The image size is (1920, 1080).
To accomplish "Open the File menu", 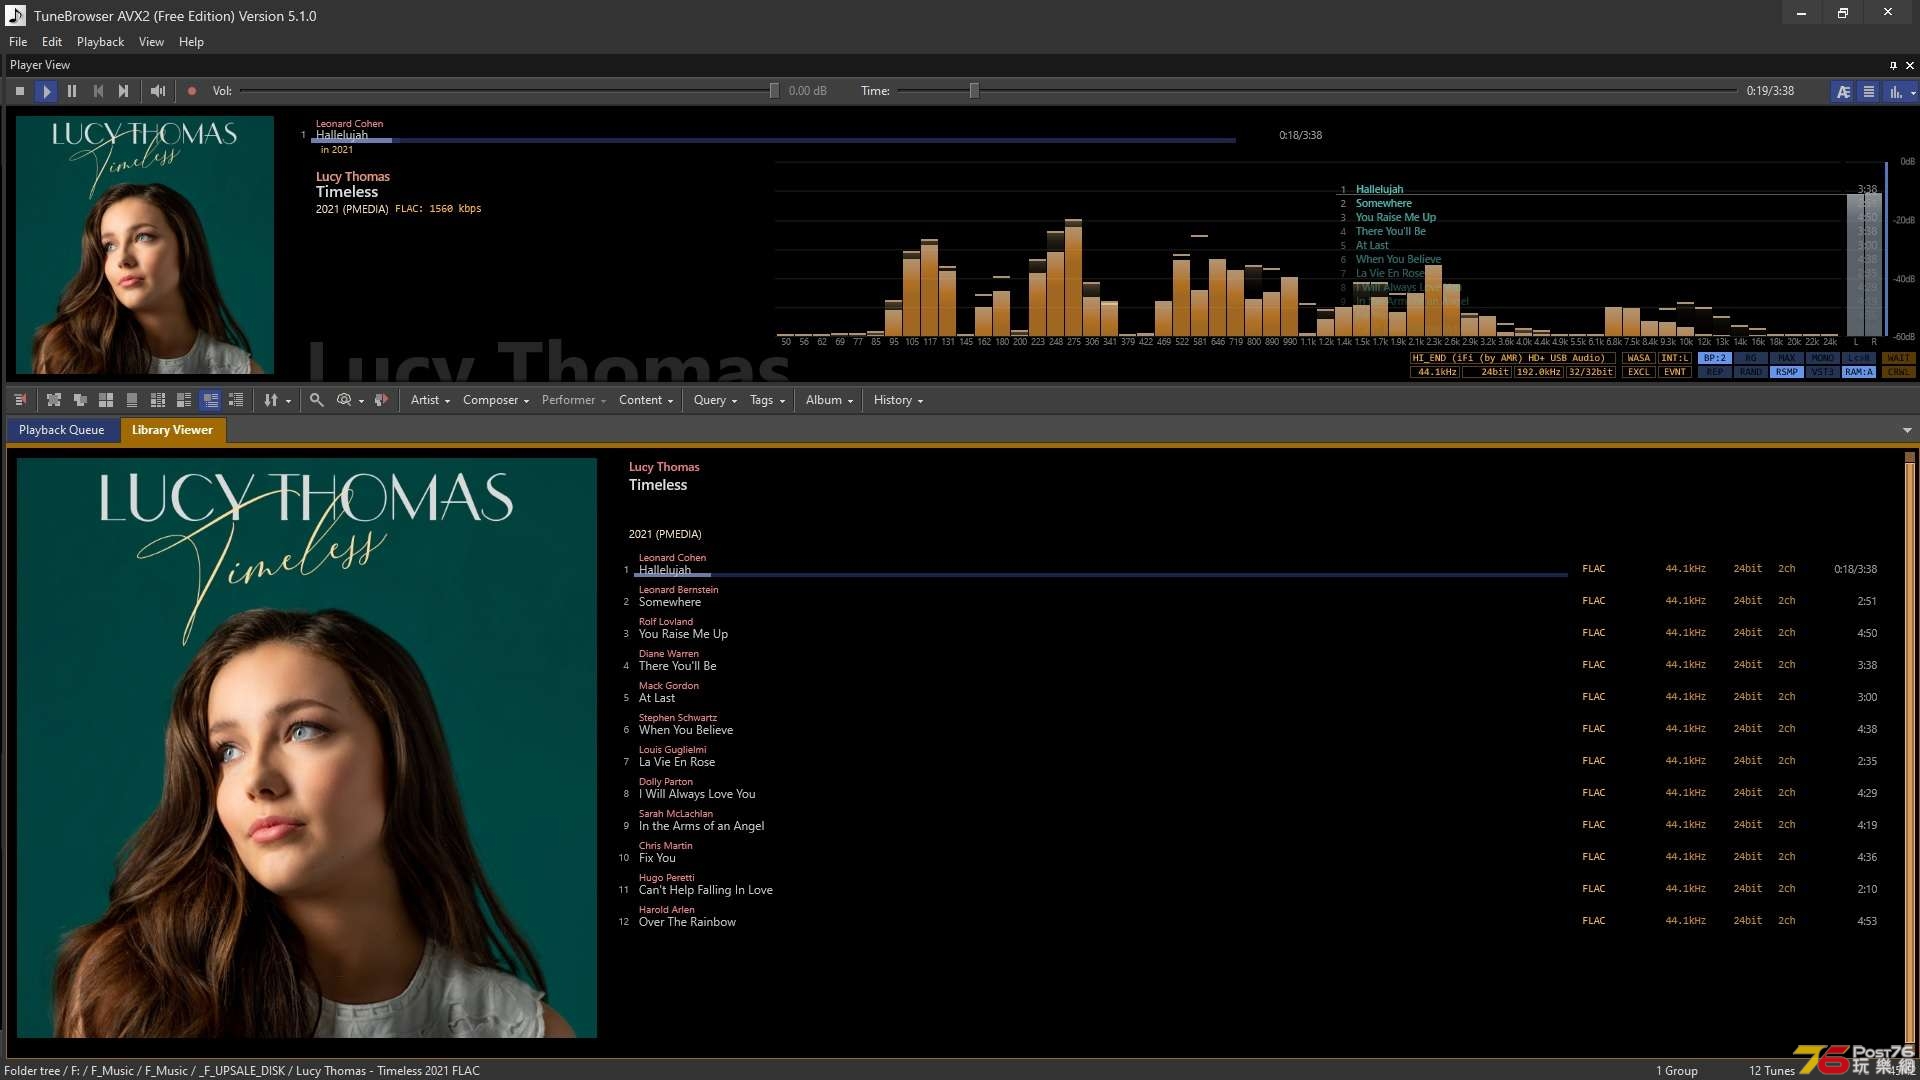I will click(18, 42).
